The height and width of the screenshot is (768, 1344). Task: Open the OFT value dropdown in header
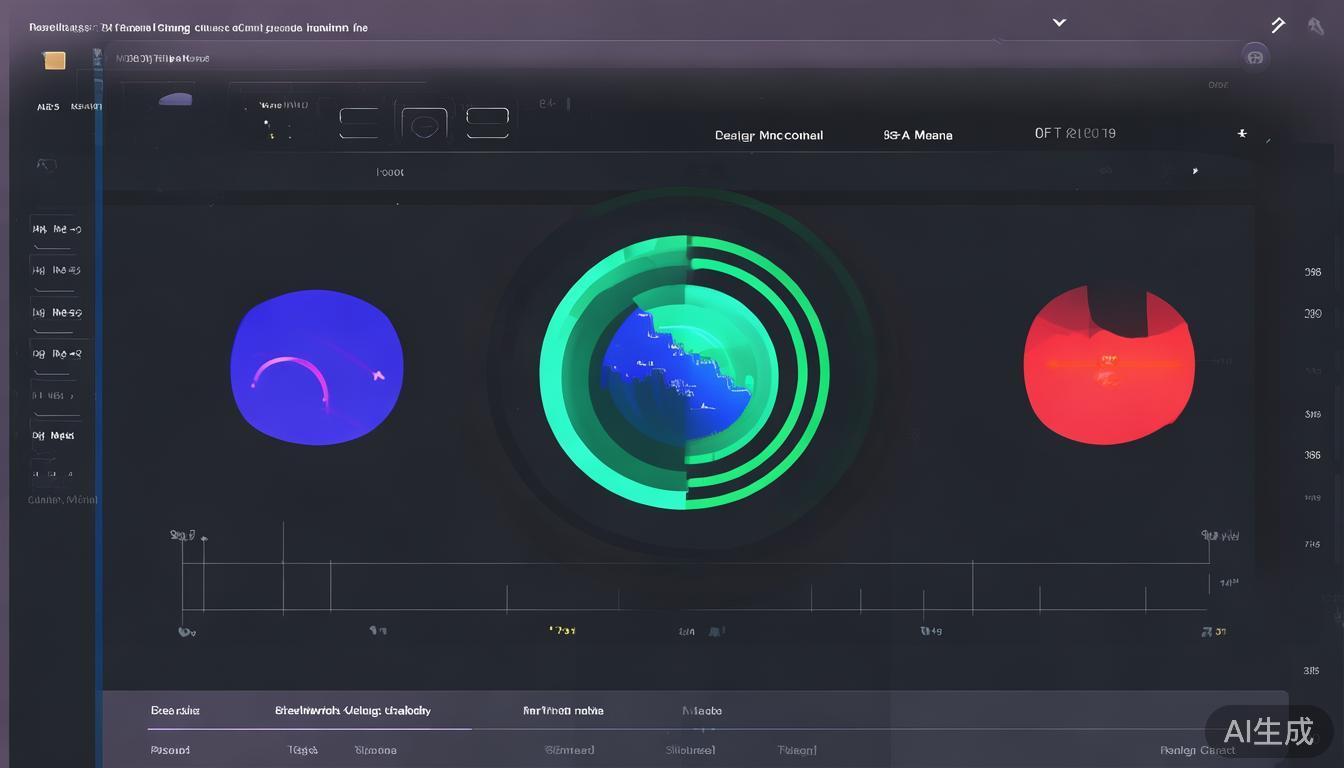click(x=1075, y=133)
